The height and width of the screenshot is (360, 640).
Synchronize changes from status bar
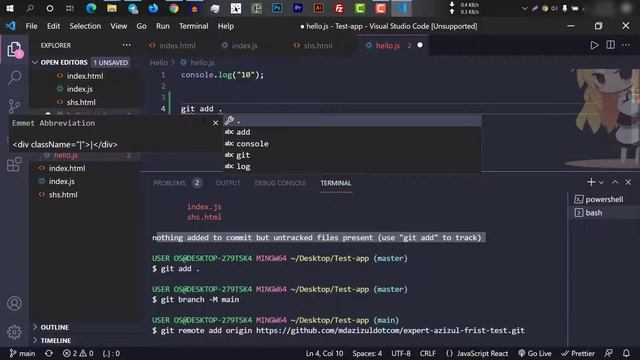tap(49, 353)
